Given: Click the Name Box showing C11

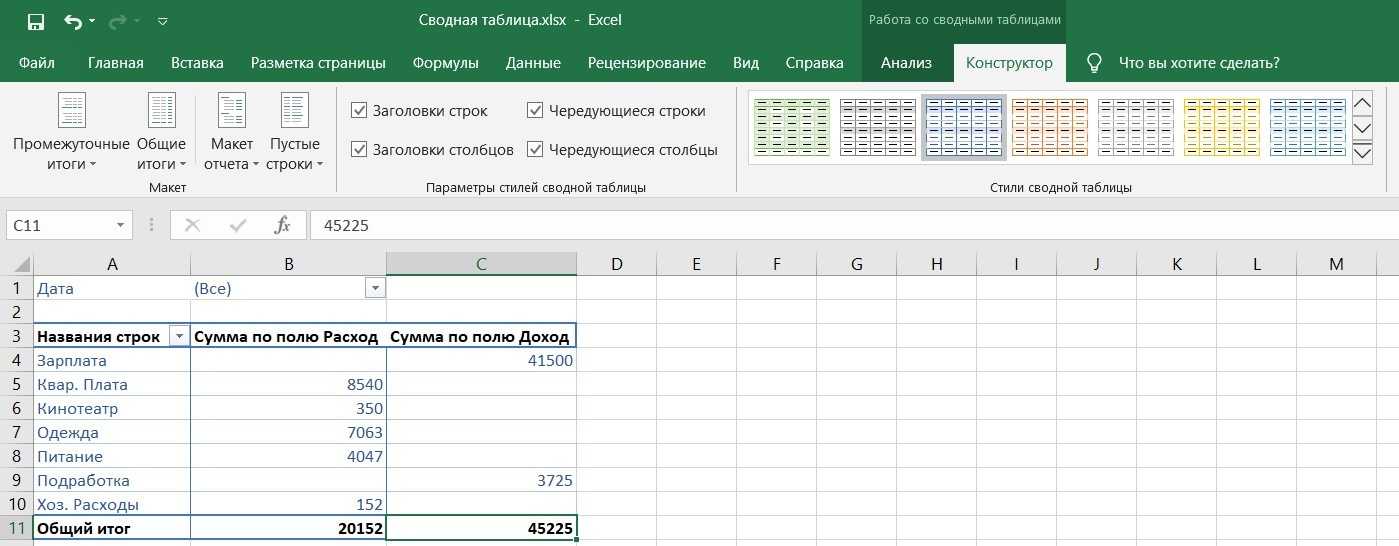Looking at the screenshot, I should coord(58,226).
